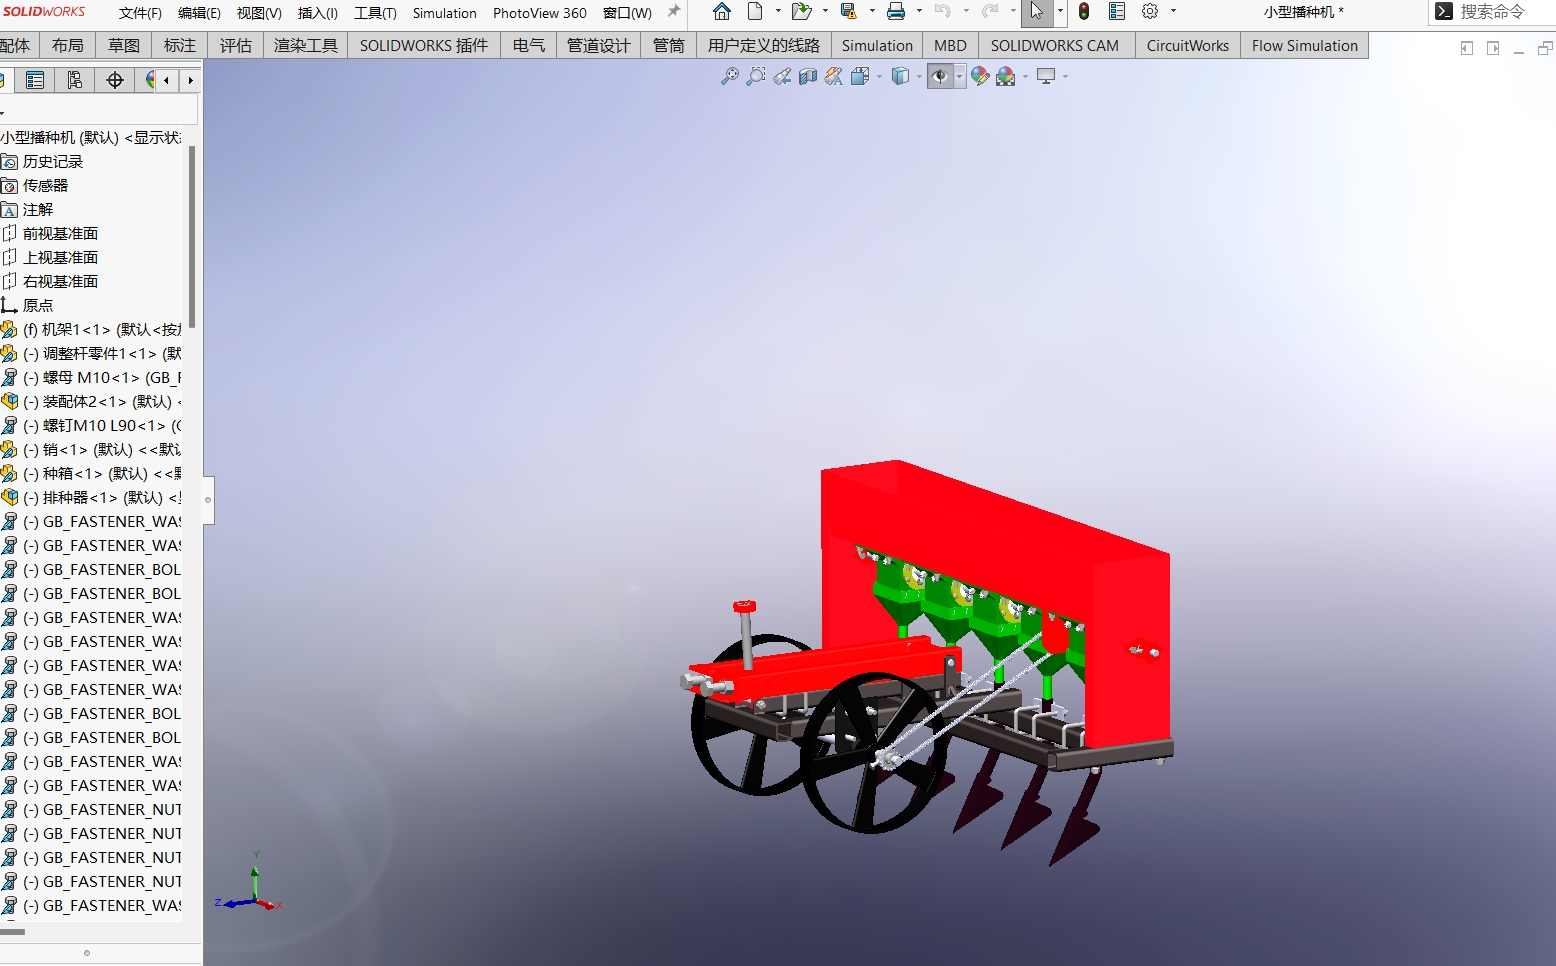Click the Previous View icon
This screenshot has width=1556, height=966.
click(783, 76)
